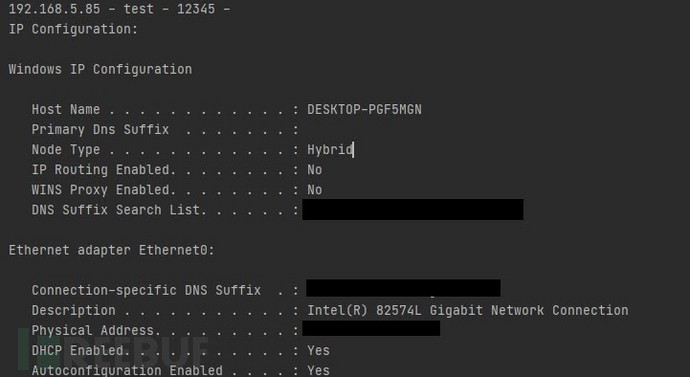Click the Primary Dns Suffix label
690x377 pixels.
[x=100, y=130]
